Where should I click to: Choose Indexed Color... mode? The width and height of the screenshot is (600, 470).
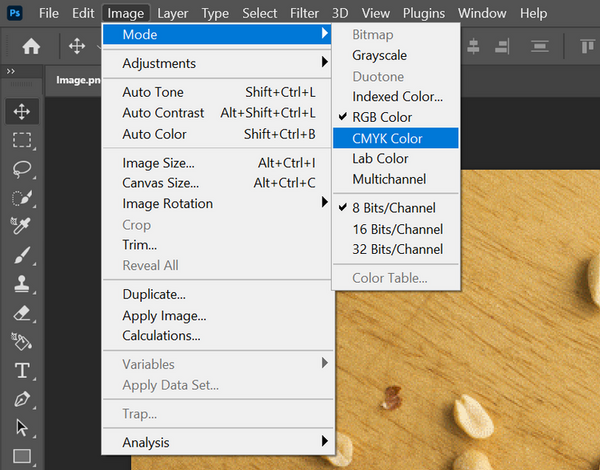[x=396, y=97]
